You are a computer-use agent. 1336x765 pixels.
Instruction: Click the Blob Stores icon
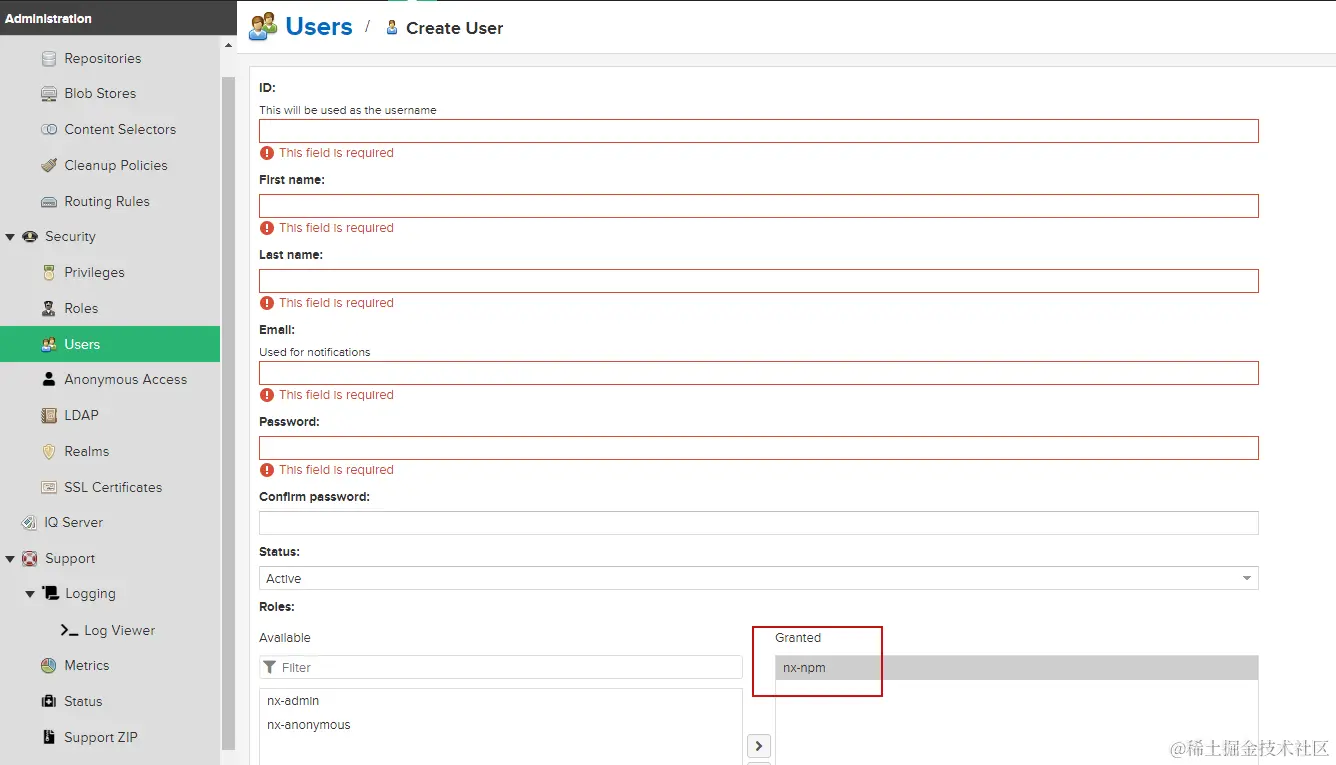[48, 94]
